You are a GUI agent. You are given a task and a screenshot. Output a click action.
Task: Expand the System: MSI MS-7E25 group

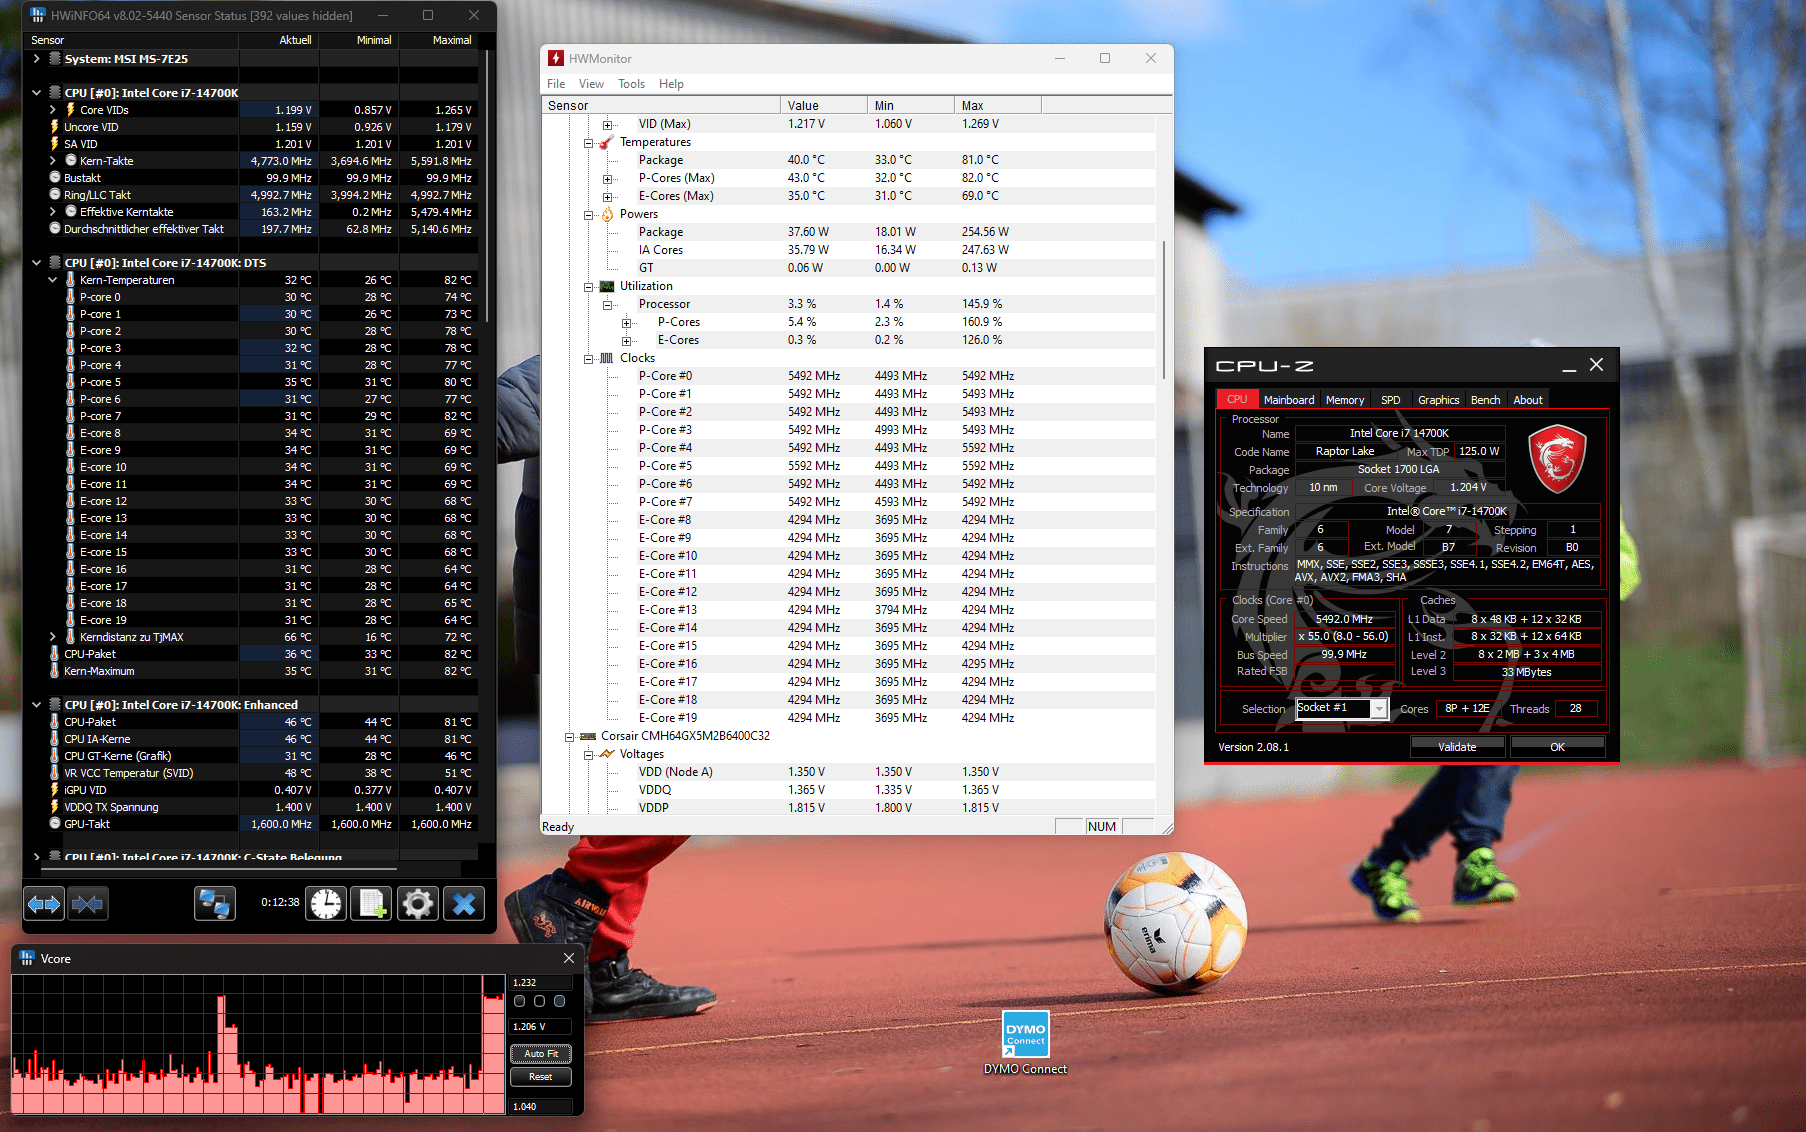pos(37,59)
